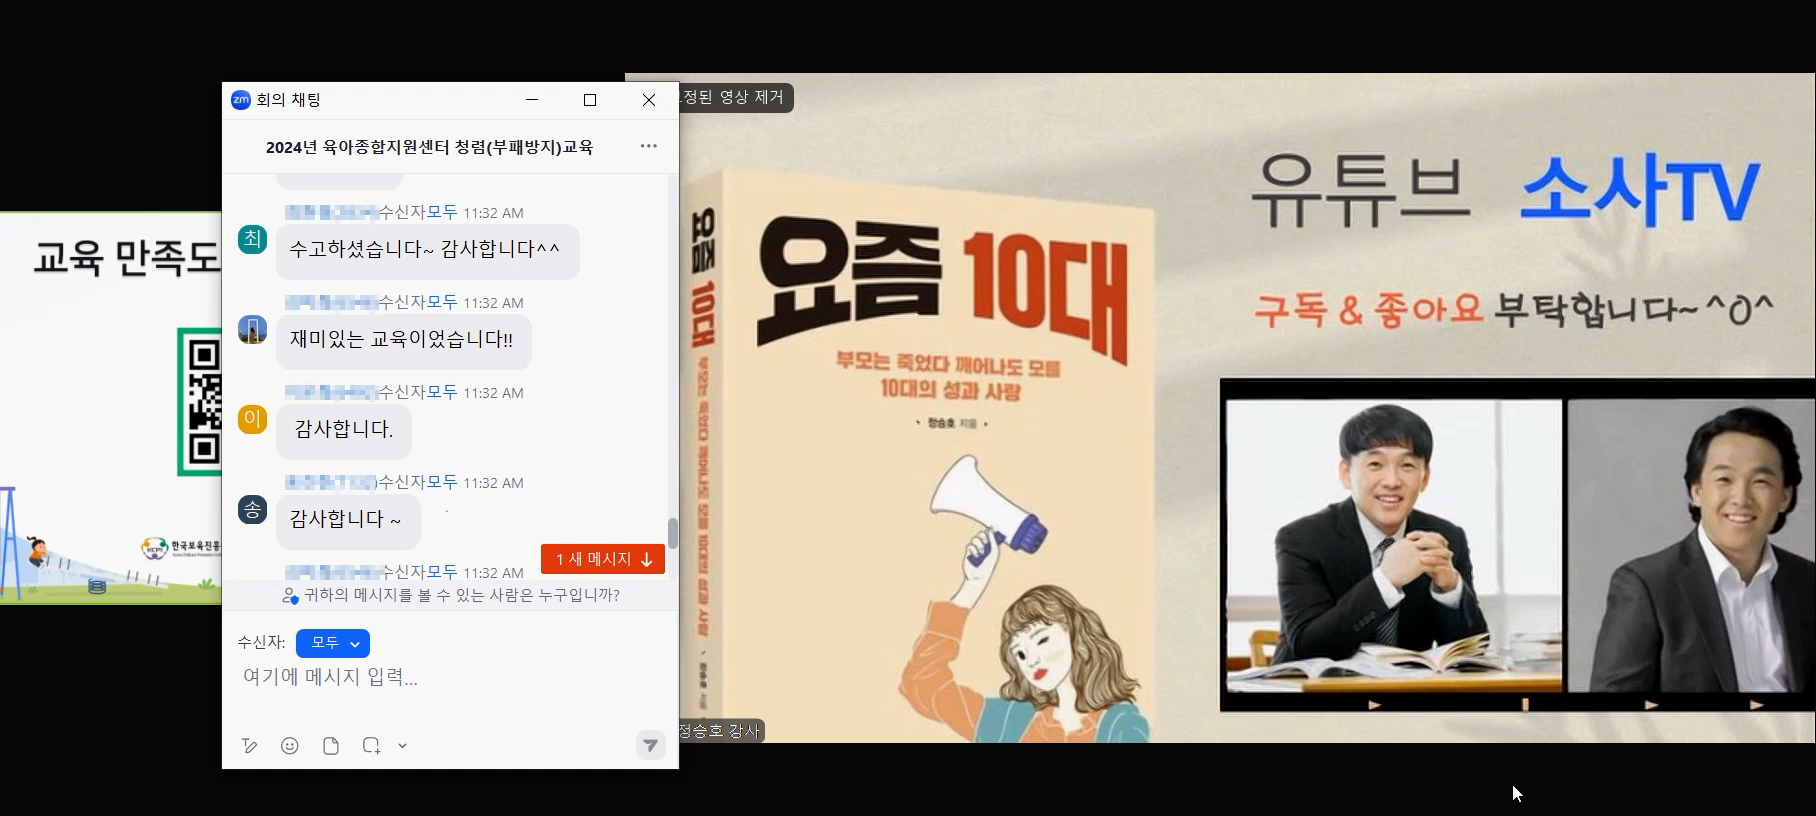Click '모두' link in the 최 message header
This screenshot has height=816, width=1816.
click(442, 212)
